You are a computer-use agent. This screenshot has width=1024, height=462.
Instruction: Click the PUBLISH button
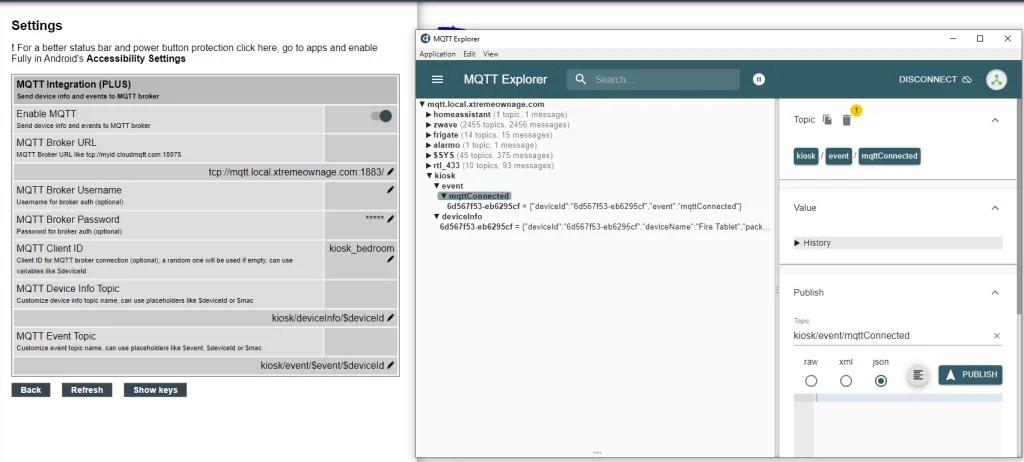coord(970,374)
